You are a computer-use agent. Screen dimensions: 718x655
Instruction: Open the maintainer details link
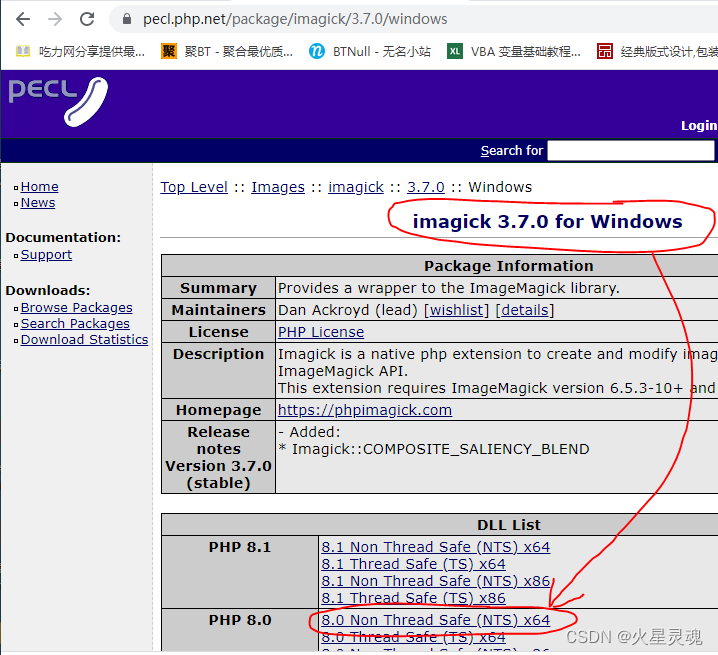point(525,310)
